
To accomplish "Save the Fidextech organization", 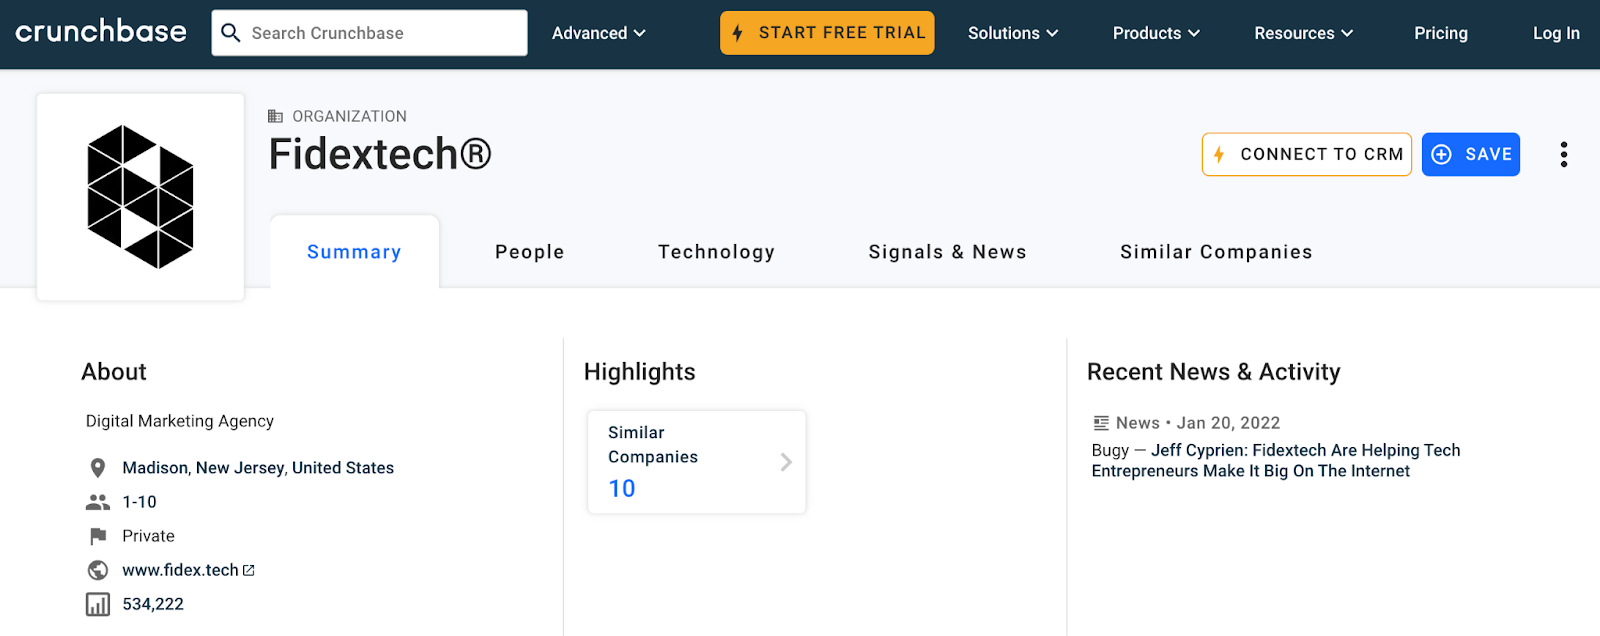I will tap(1471, 154).
